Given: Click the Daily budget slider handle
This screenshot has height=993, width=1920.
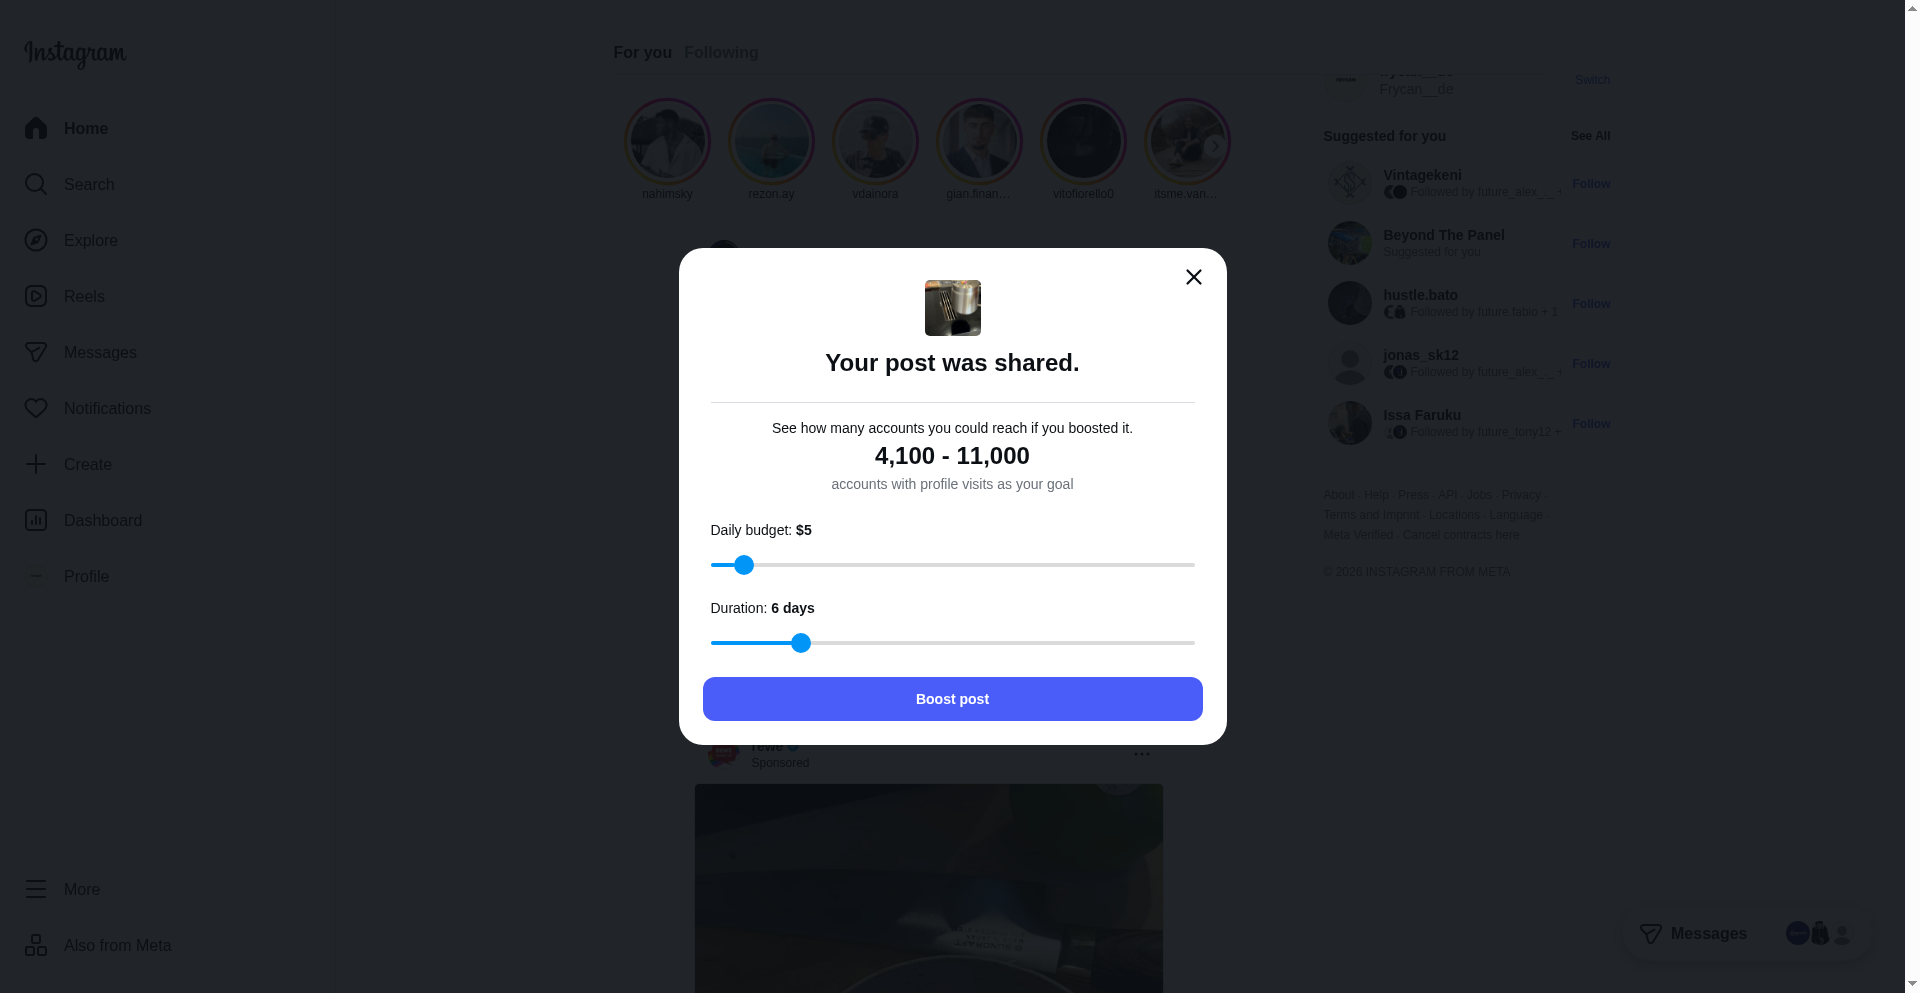Looking at the screenshot, I should (x=744, y=565).
